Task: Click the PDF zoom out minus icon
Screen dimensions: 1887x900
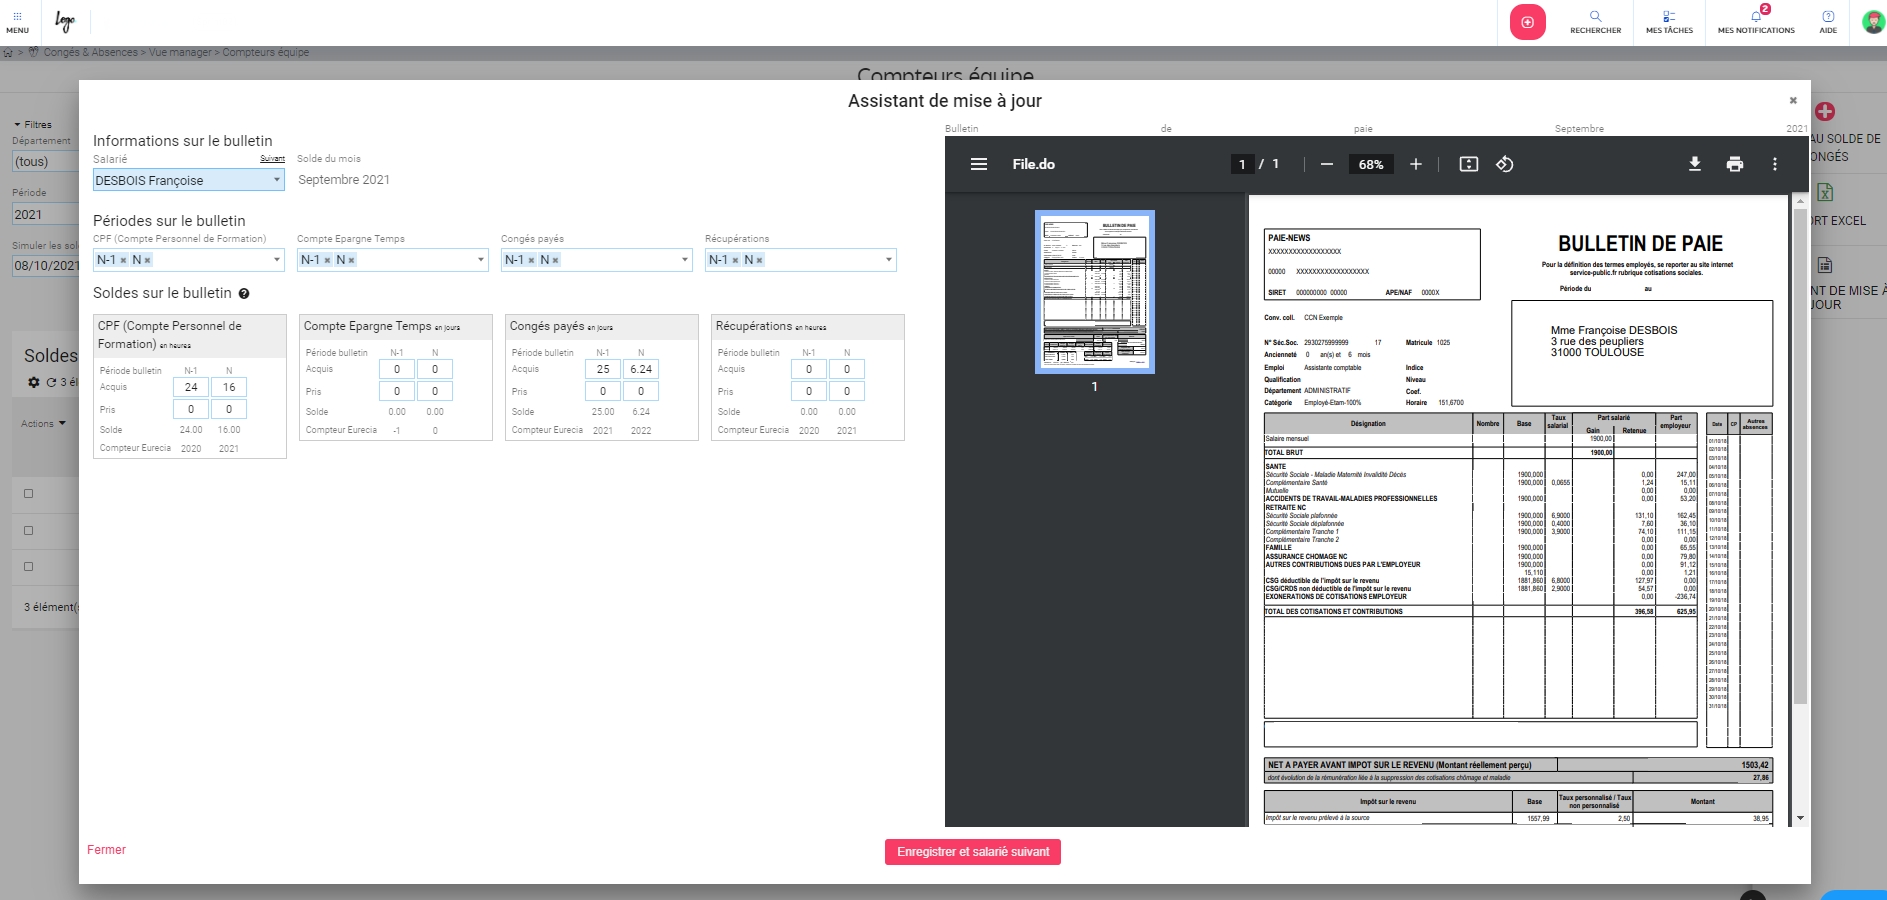Action: tap(1326, 164)
